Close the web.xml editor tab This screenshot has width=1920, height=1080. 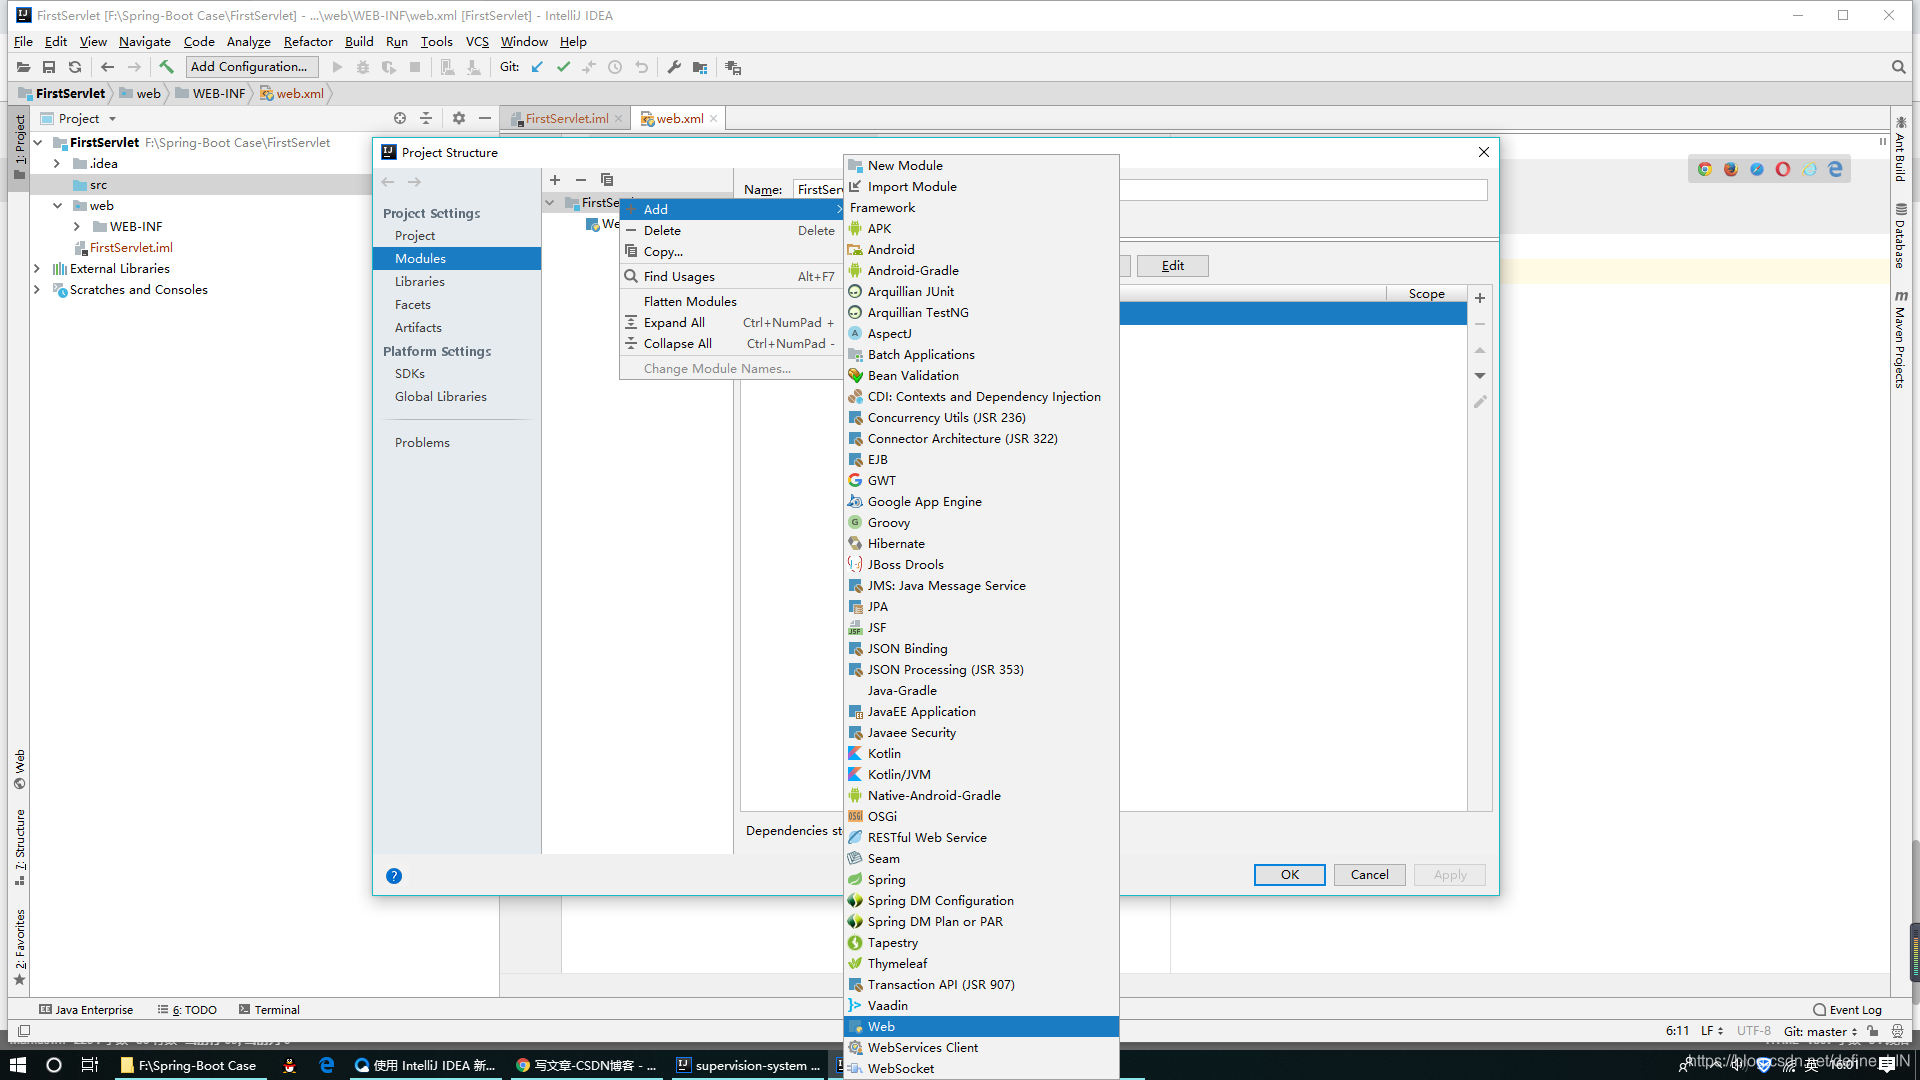tap(714, 119)
